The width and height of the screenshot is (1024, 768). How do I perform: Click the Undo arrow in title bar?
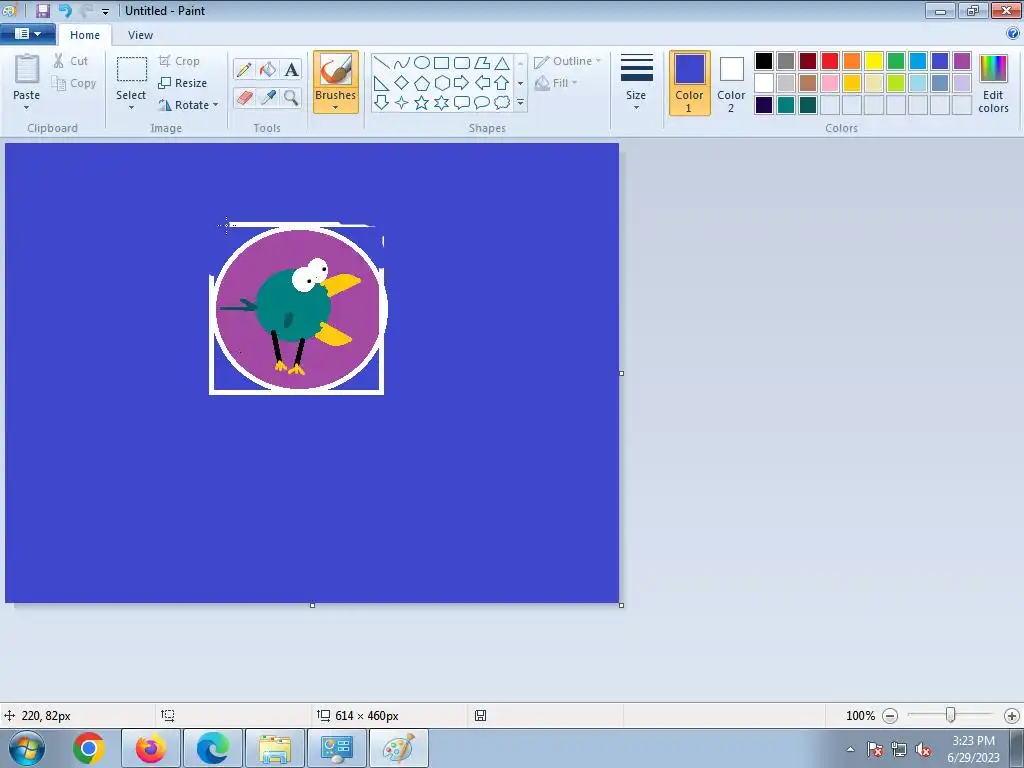point(65,10)
